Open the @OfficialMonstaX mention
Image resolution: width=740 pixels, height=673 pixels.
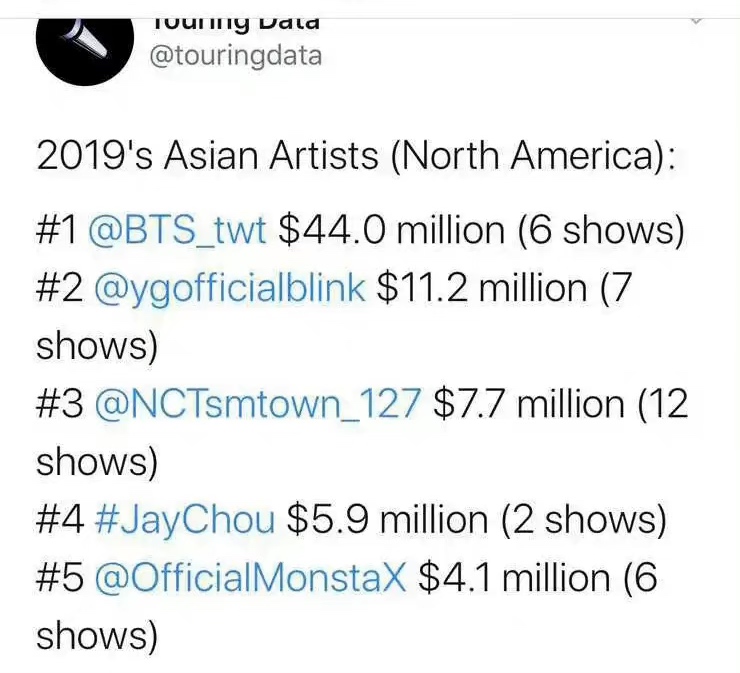coord(250,578)
